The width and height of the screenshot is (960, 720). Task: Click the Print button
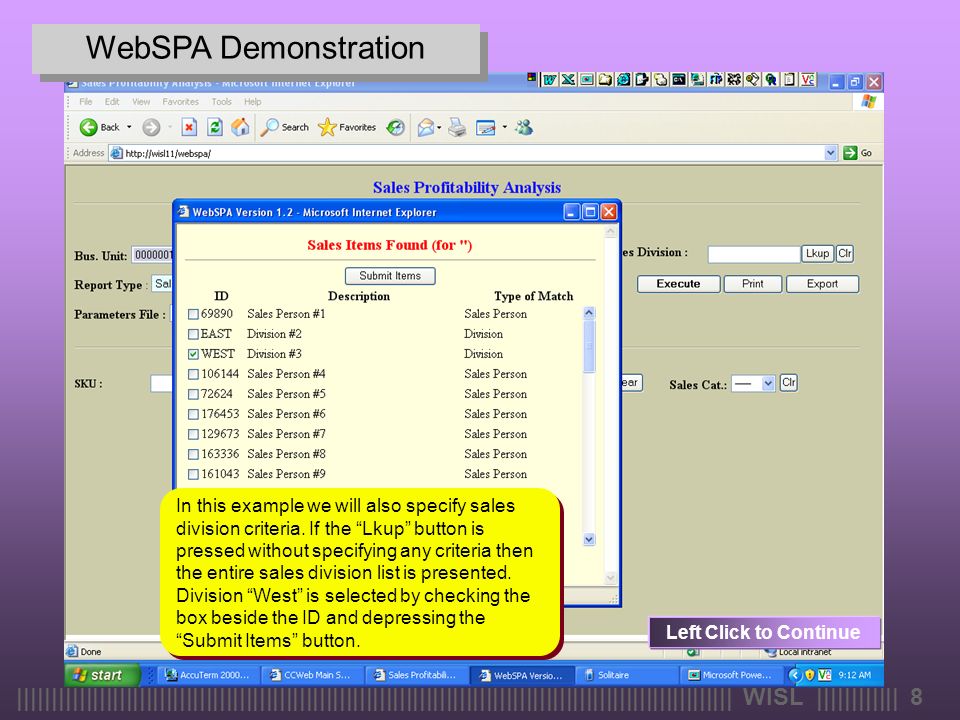tap(752, 284)
